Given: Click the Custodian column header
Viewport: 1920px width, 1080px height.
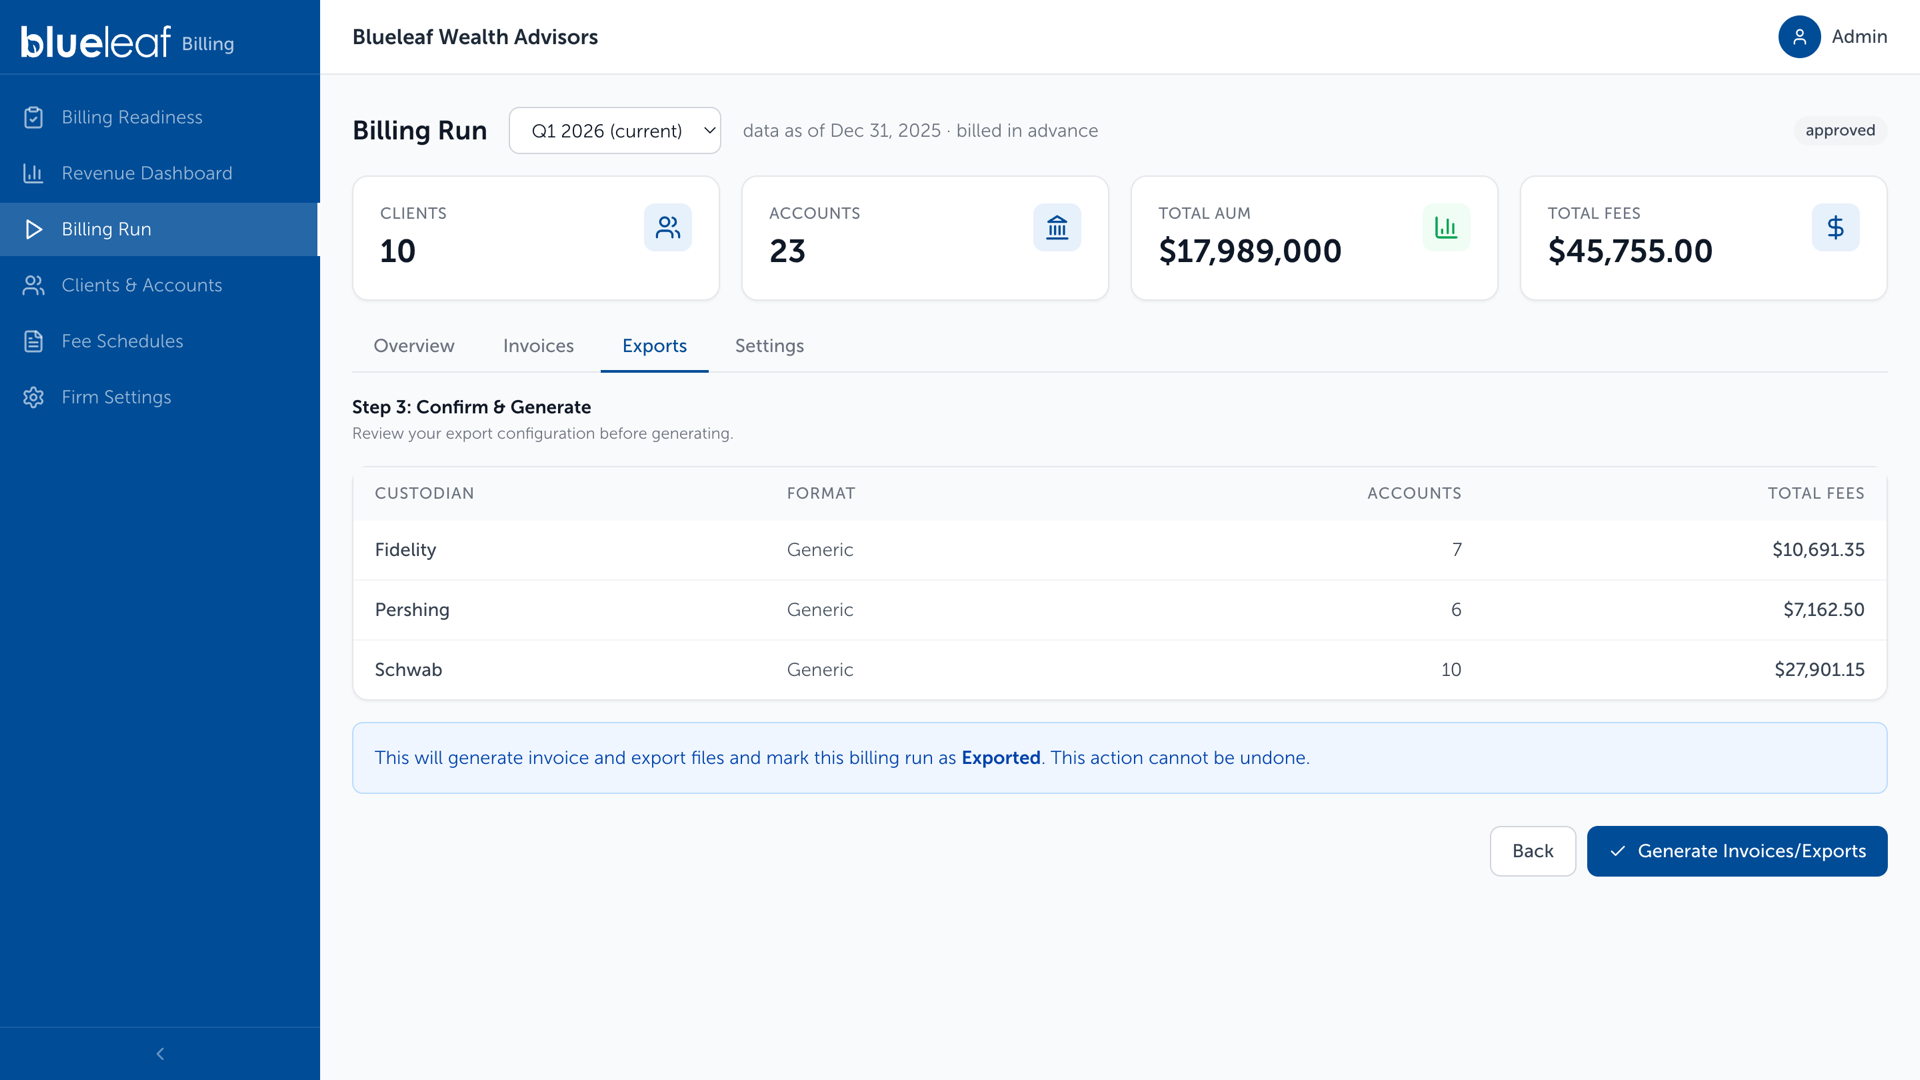Looking at the screenshot, I should tap(424, 493).
